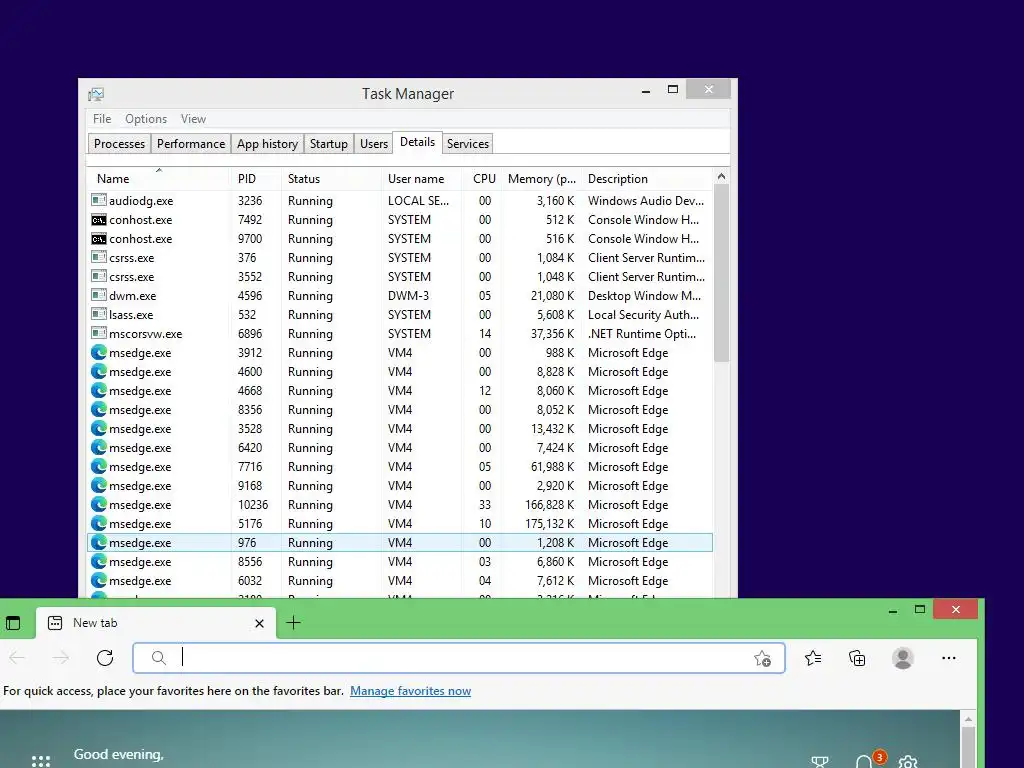
Task: Close the New tab in Edge
Action: (259, 623)
